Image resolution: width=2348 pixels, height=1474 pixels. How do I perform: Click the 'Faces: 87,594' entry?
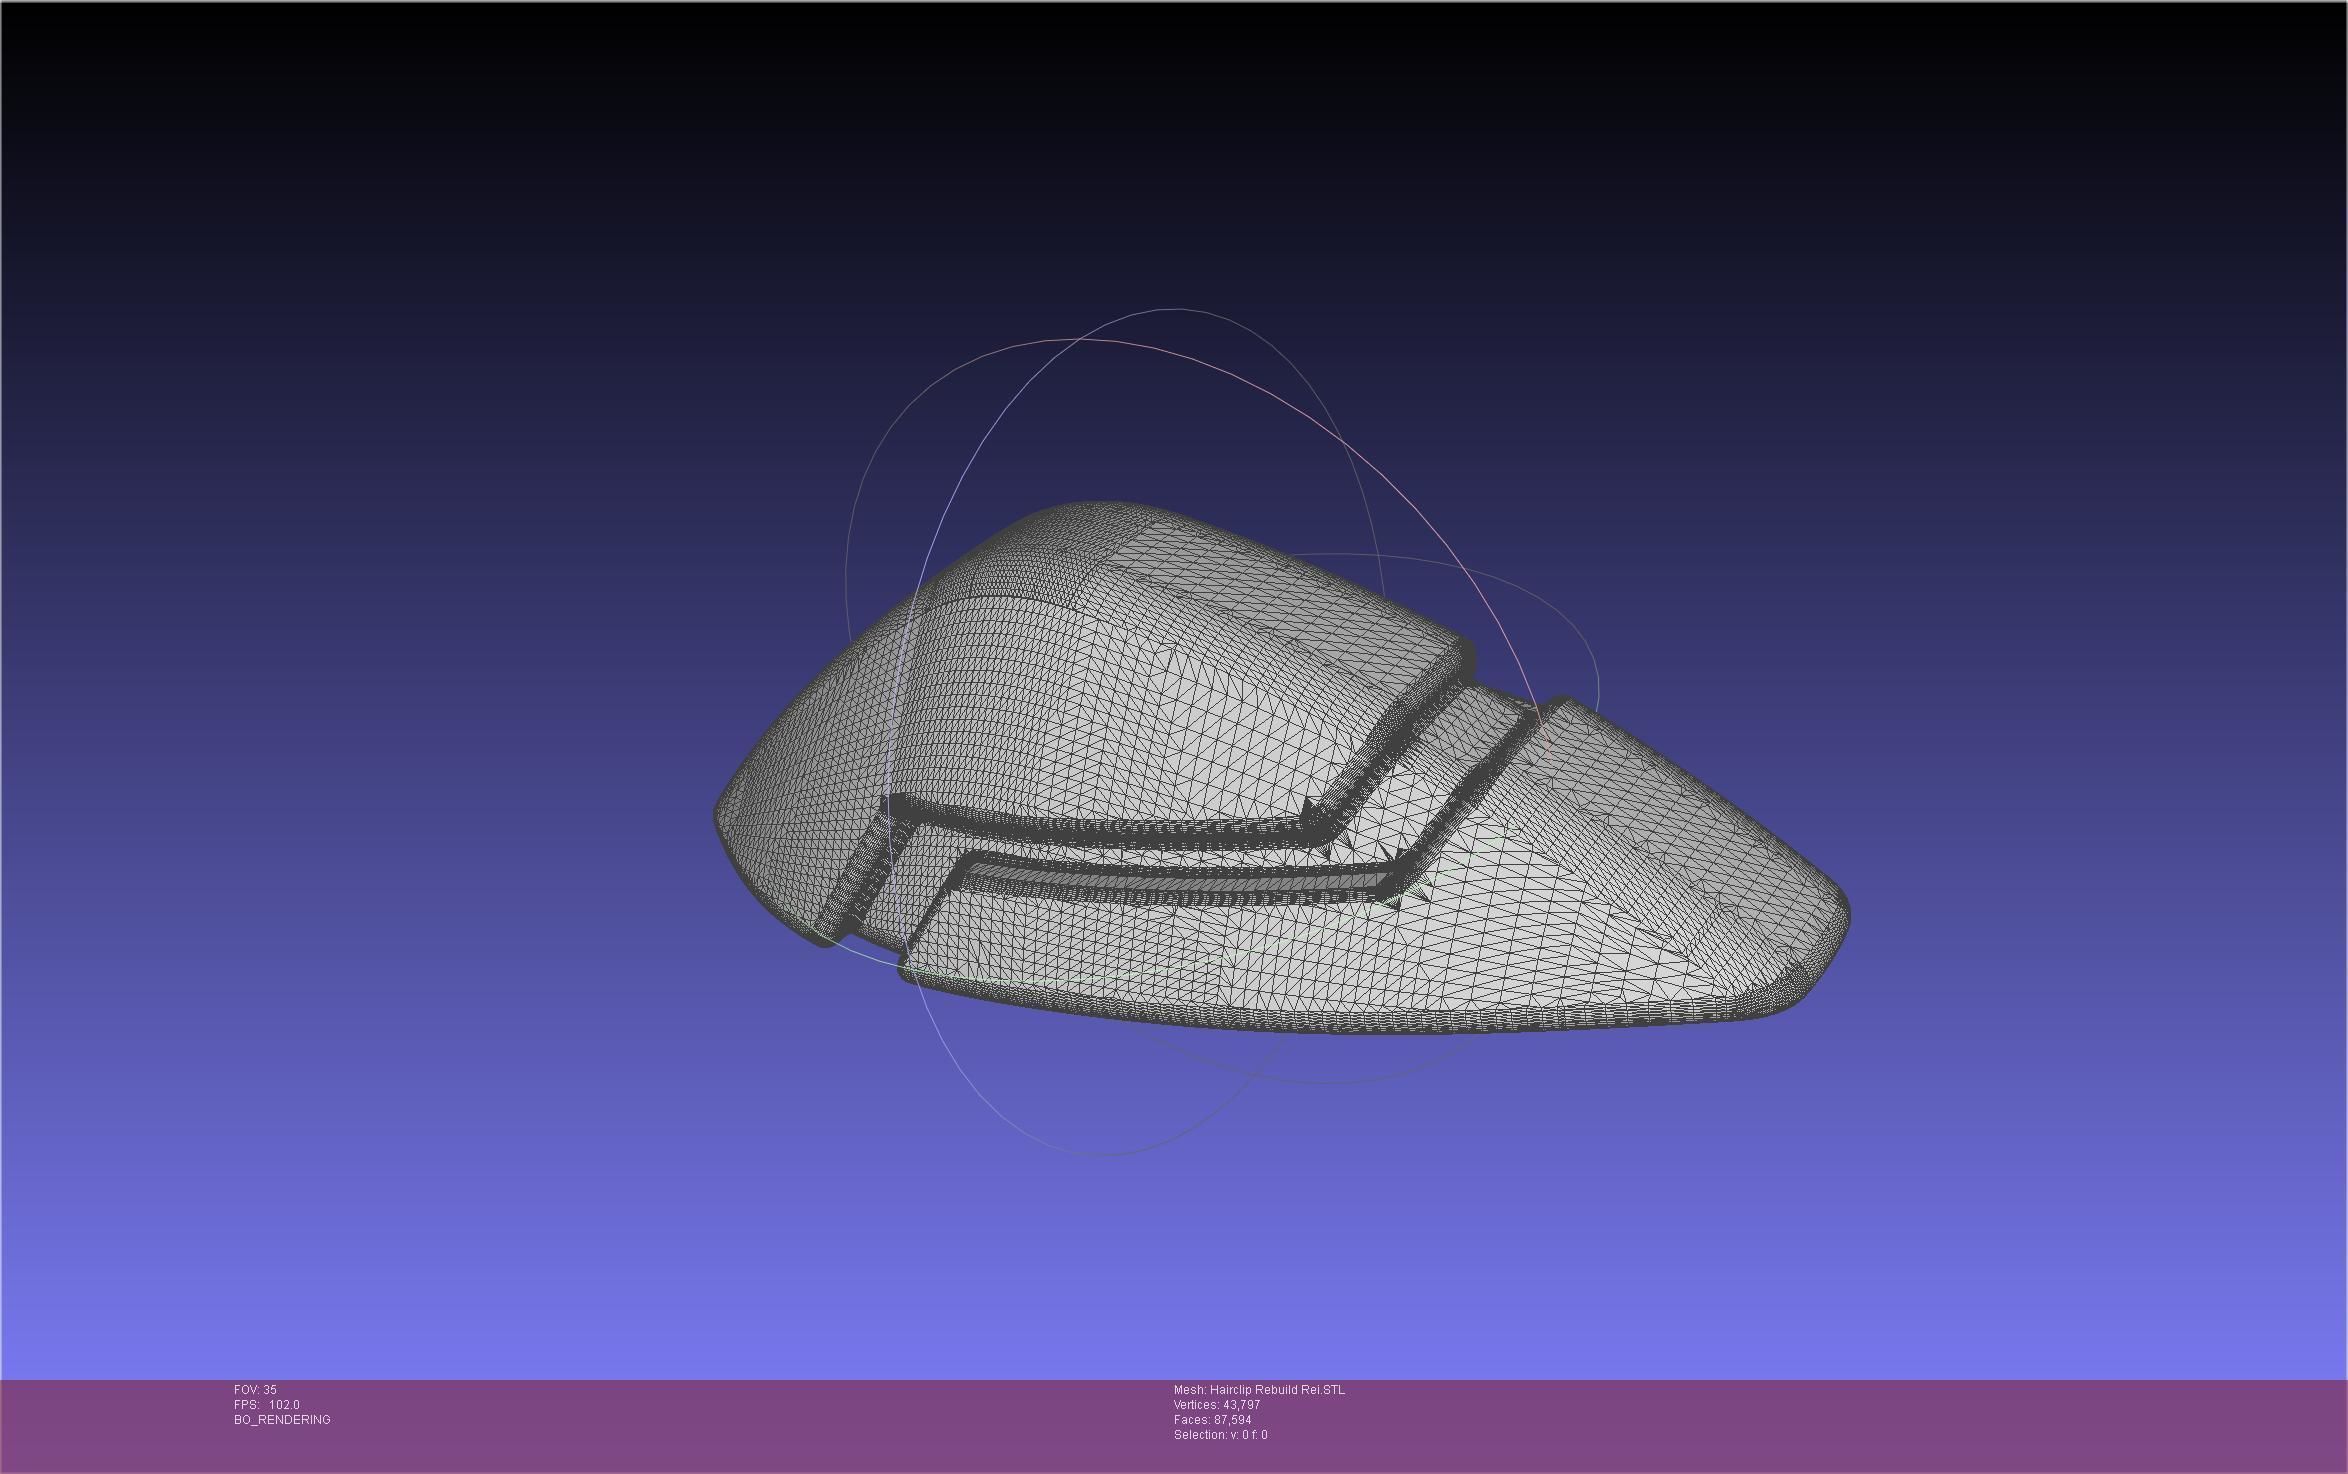(x=1212, y=1420)
